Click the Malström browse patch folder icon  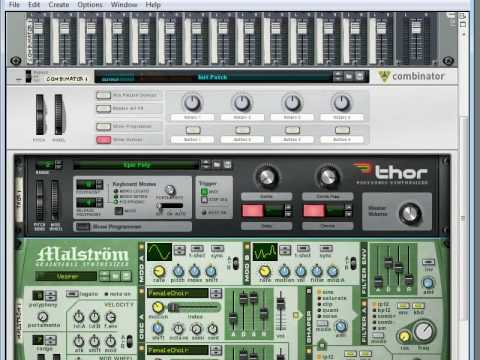click(x=115, y=276)
